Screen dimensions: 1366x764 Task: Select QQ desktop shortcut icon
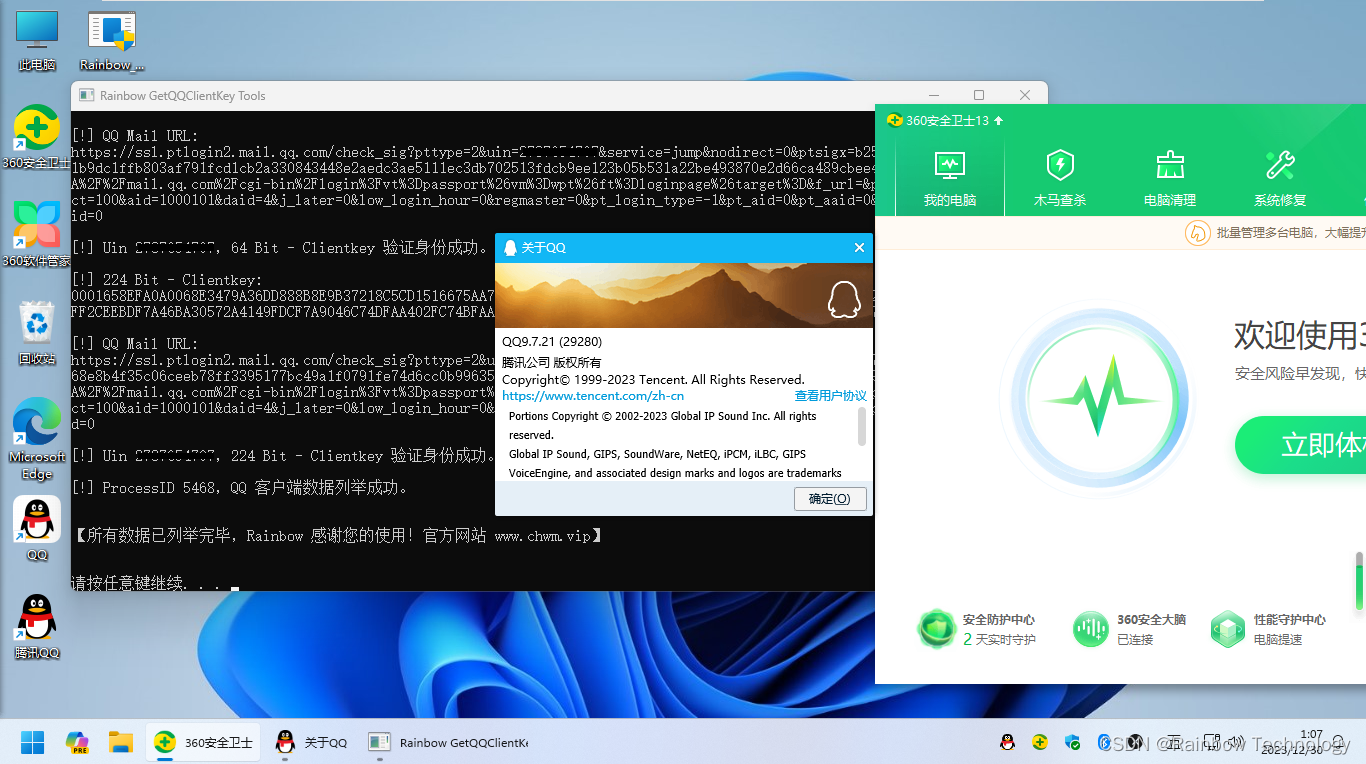(x=37, y=528)
